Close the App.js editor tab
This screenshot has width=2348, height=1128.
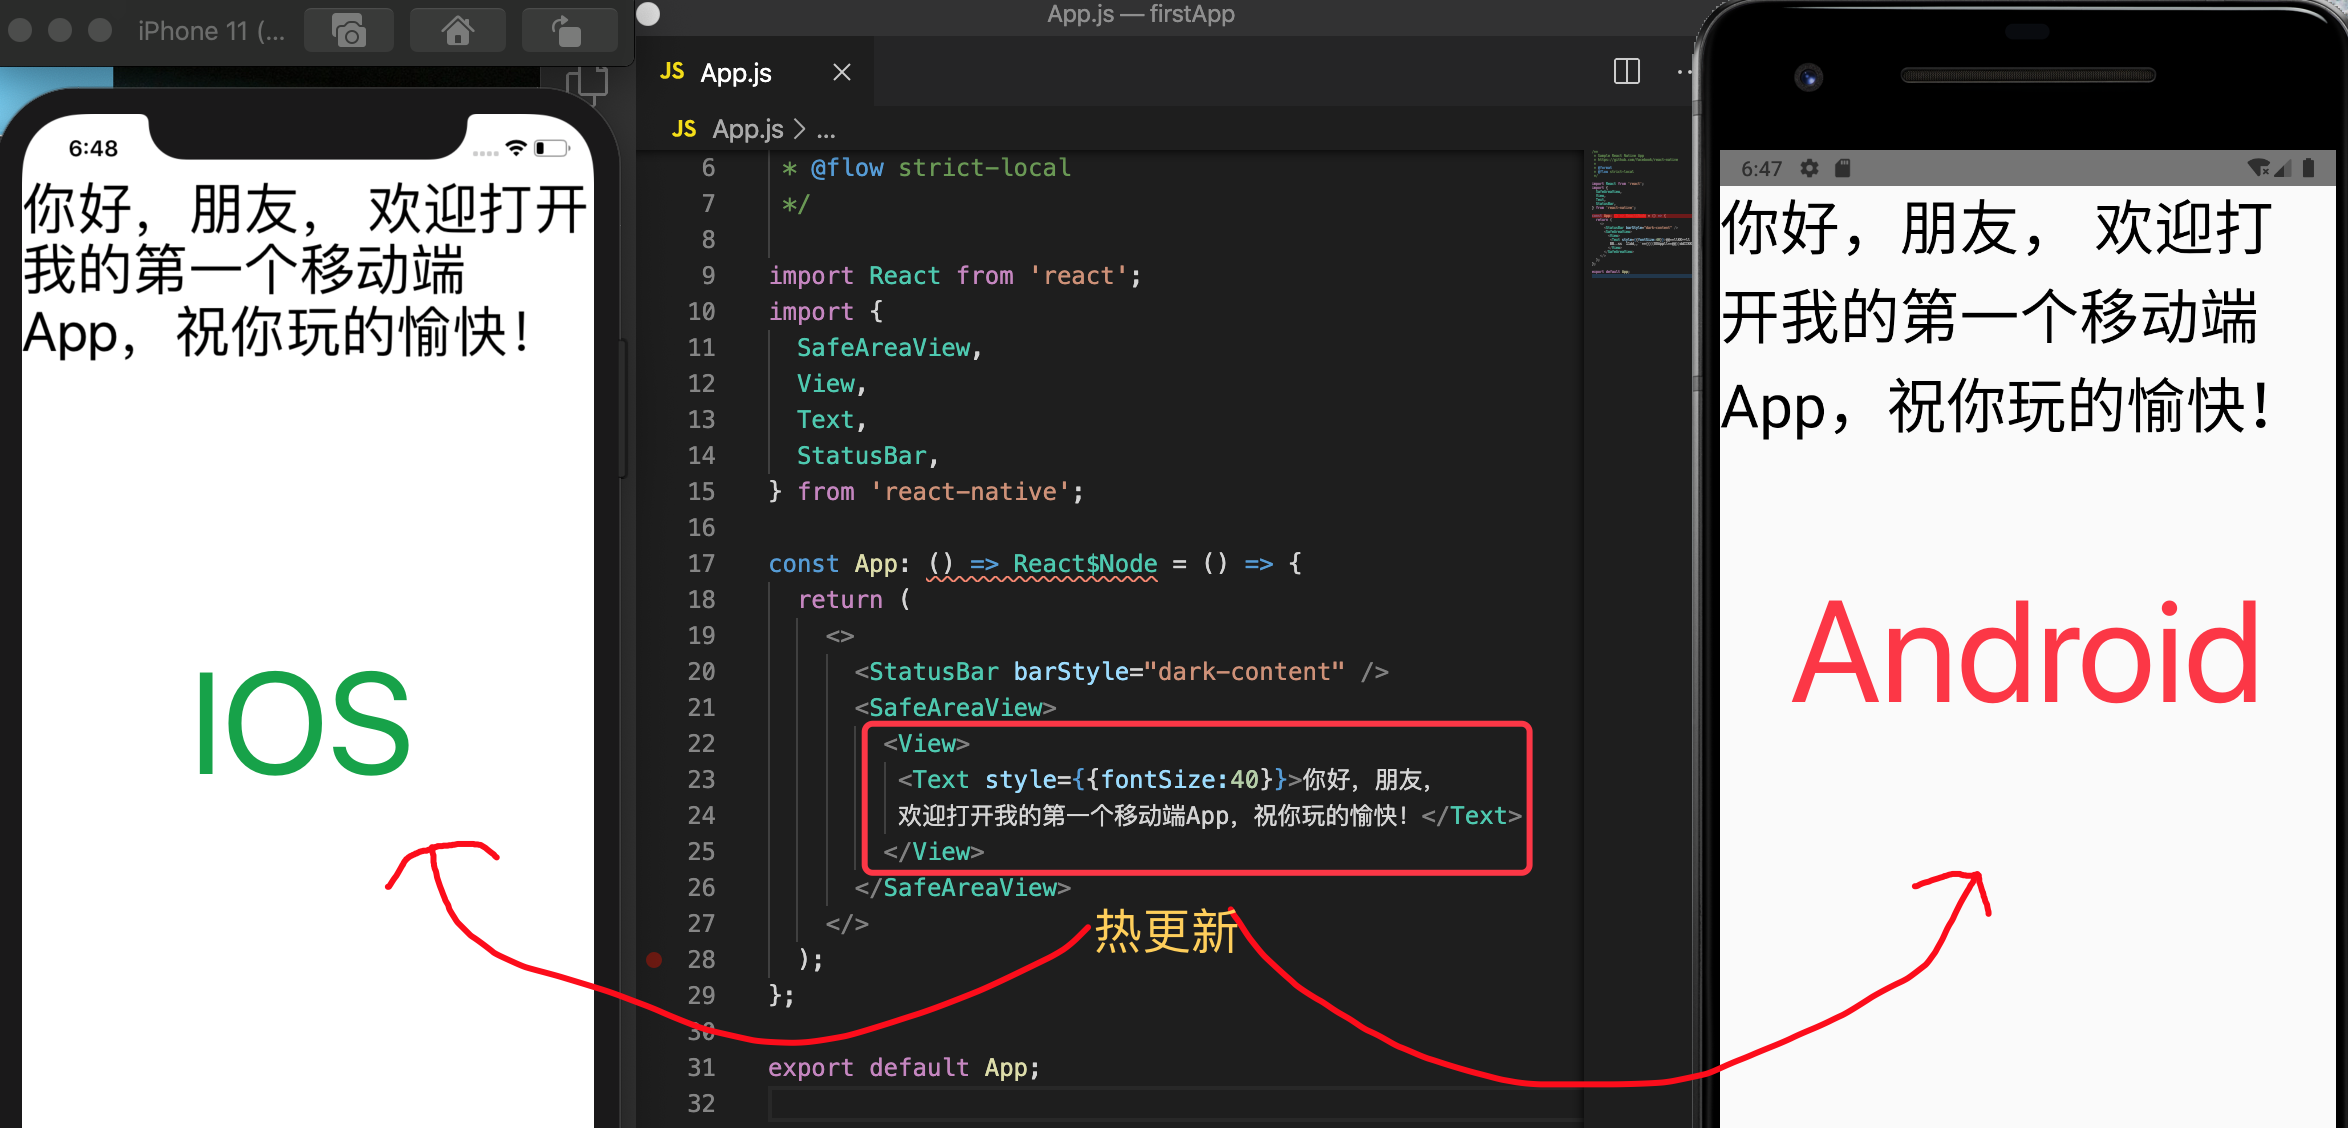[x=842, y=72]
